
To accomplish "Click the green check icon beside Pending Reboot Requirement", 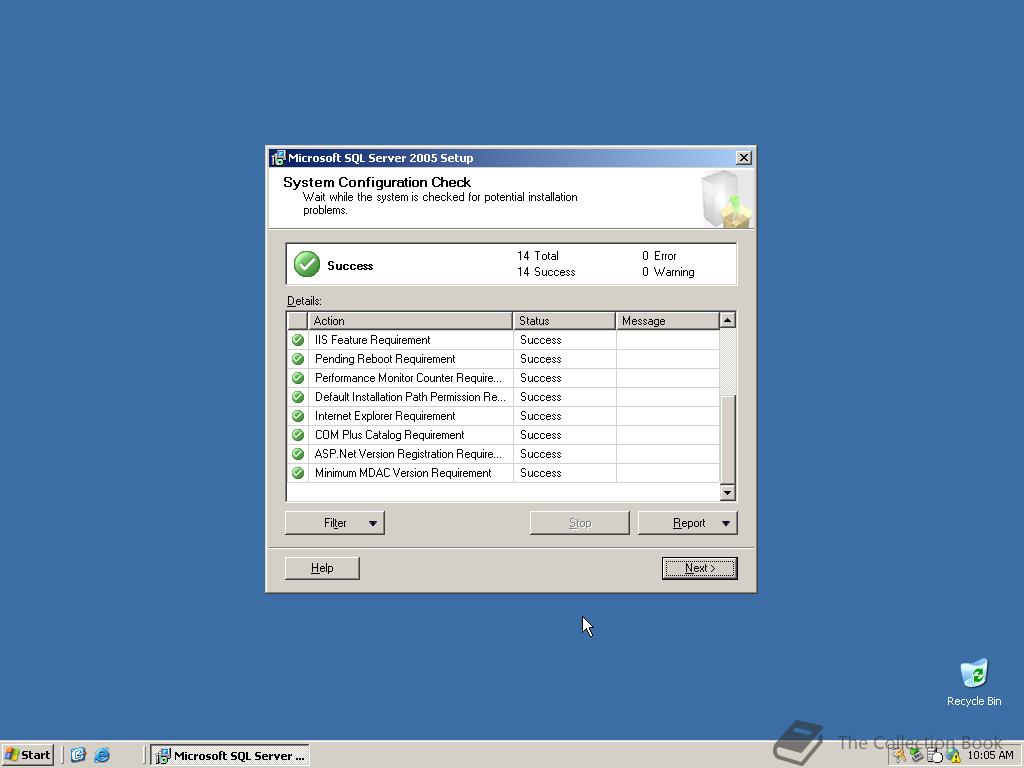I will 298,359.
